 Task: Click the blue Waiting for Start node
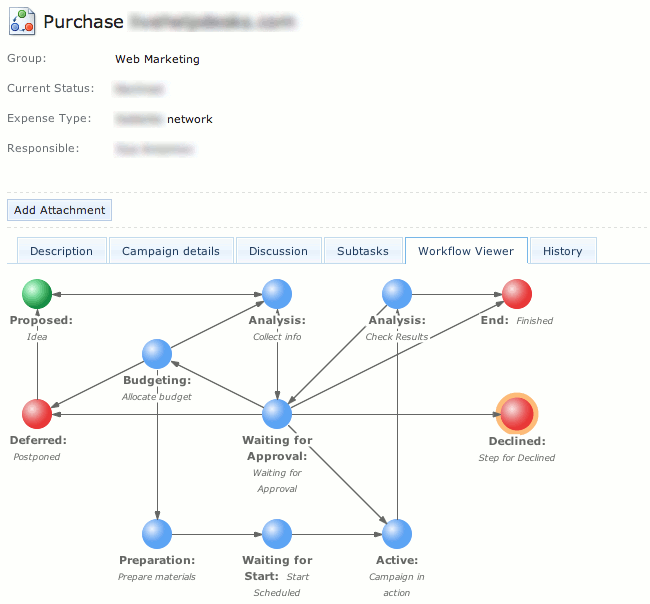277,534
